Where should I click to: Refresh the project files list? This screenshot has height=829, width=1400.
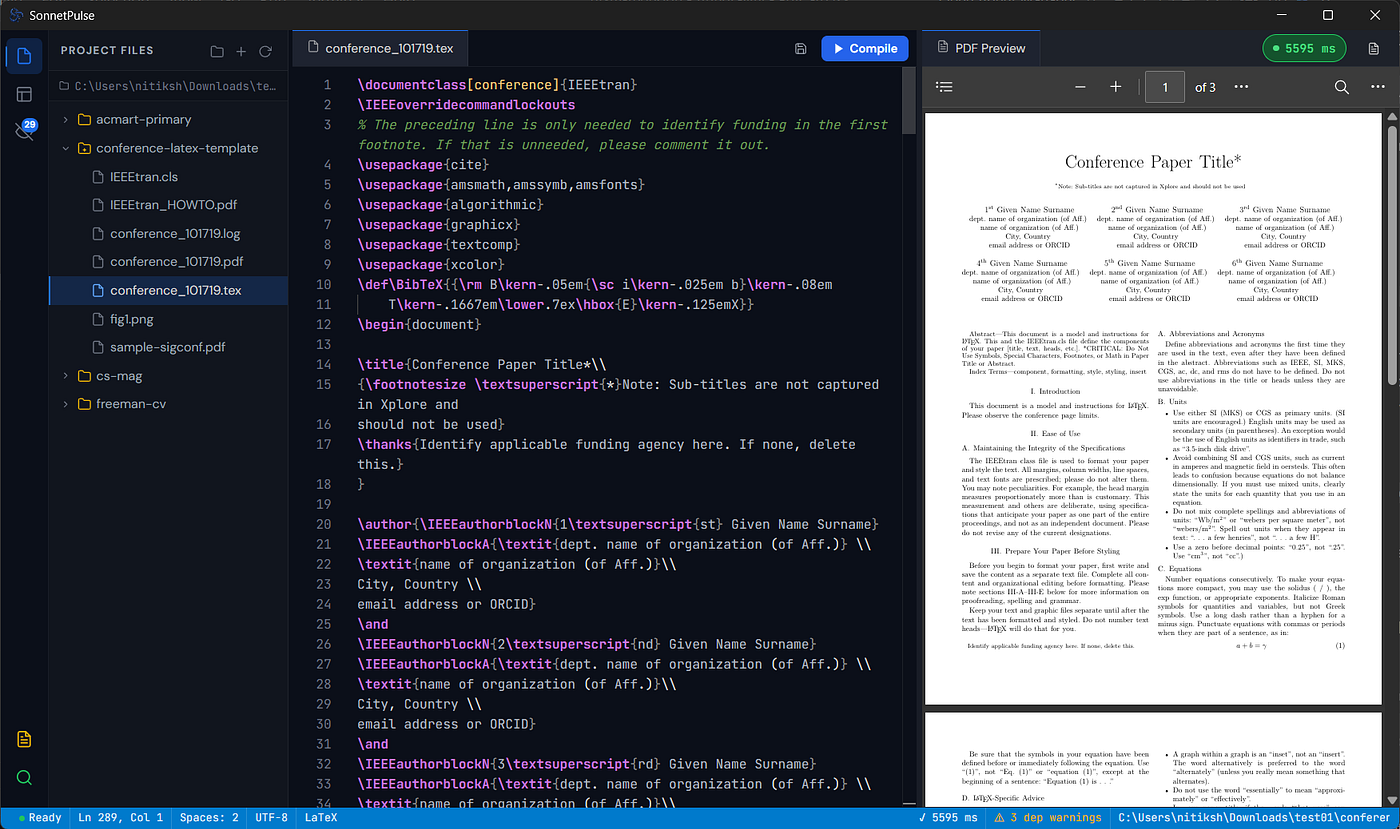[265, 51]
